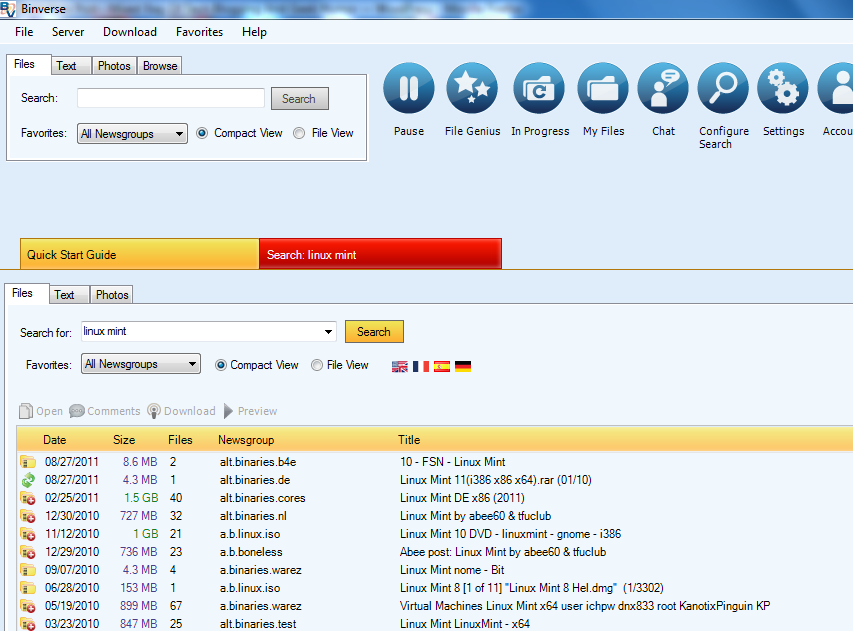853x631 pixels.
Task: Expand All Newsgroups dropdown in top panel
Action: (132, 134)
